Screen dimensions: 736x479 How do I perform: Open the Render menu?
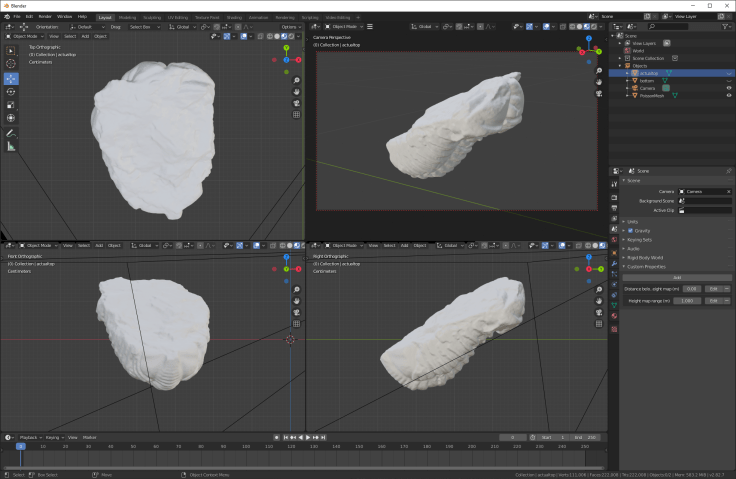point(45,17)
